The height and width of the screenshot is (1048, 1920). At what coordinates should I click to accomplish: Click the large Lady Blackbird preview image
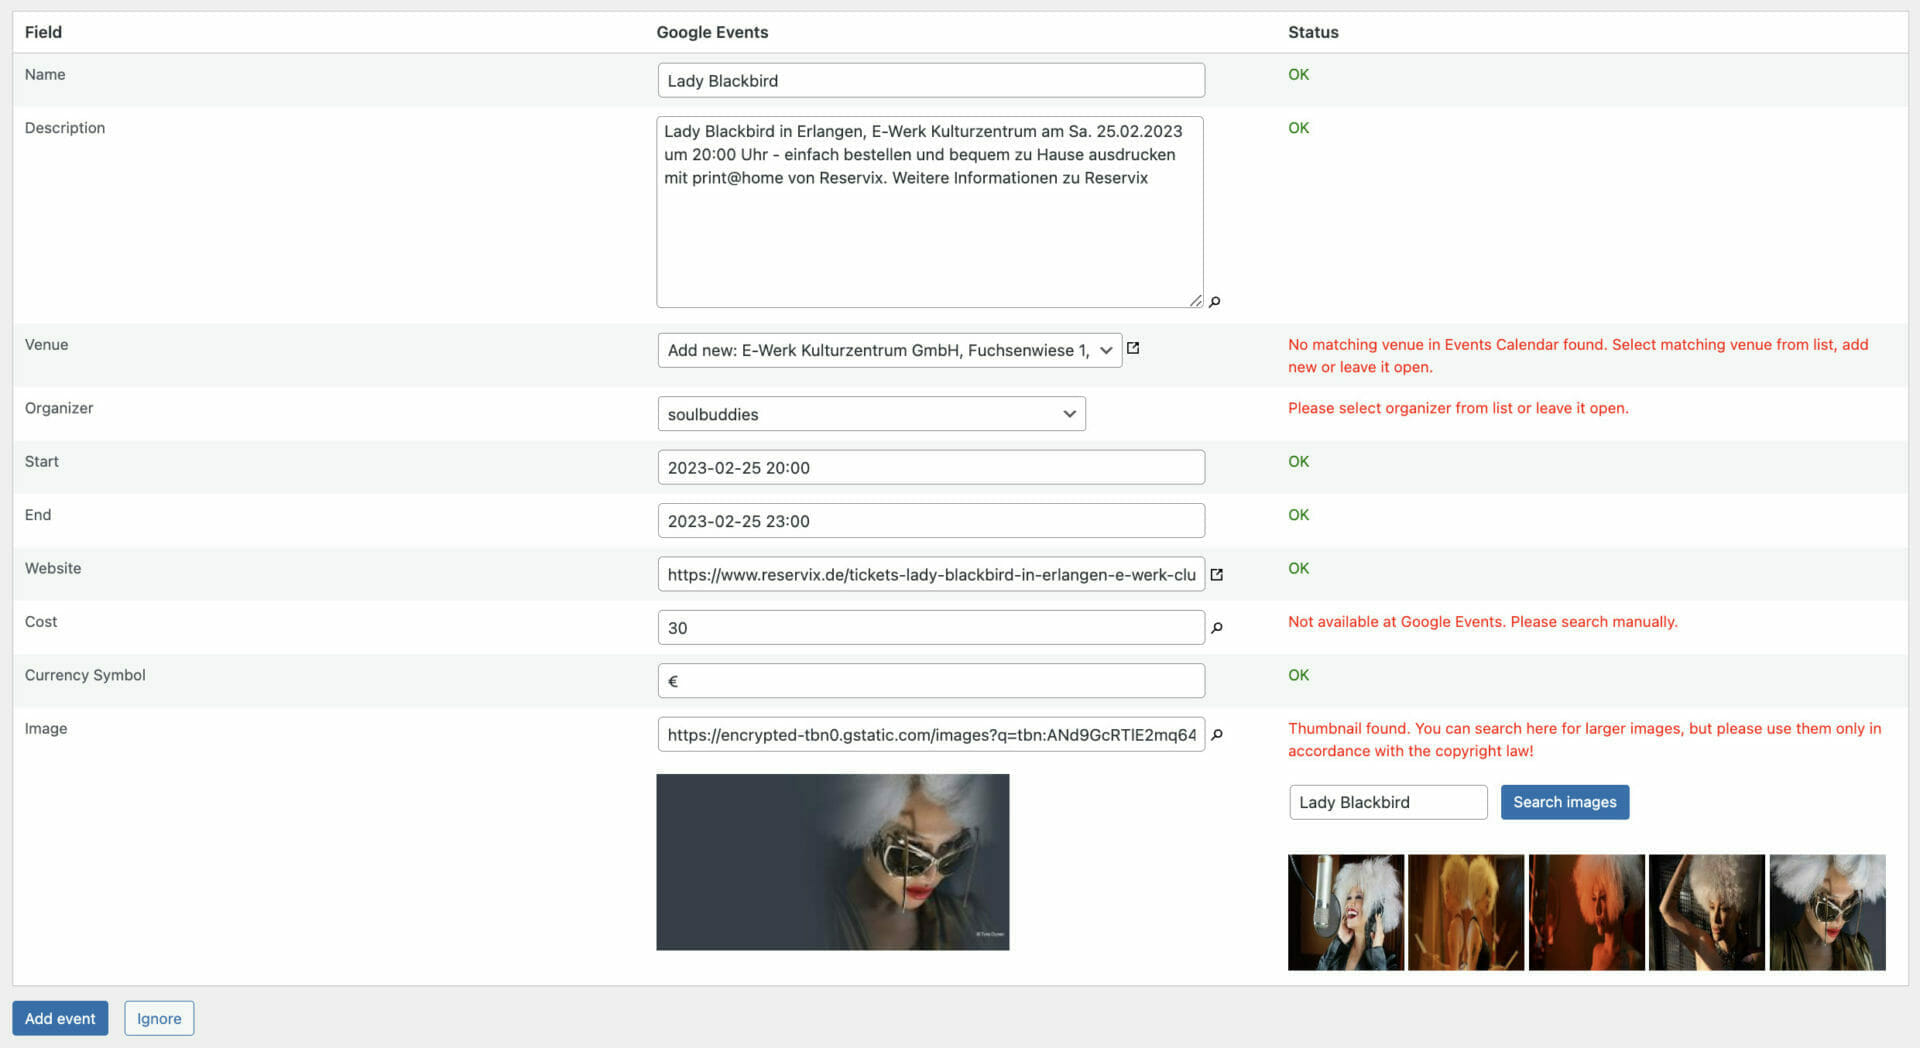click(x=832, y=861)
